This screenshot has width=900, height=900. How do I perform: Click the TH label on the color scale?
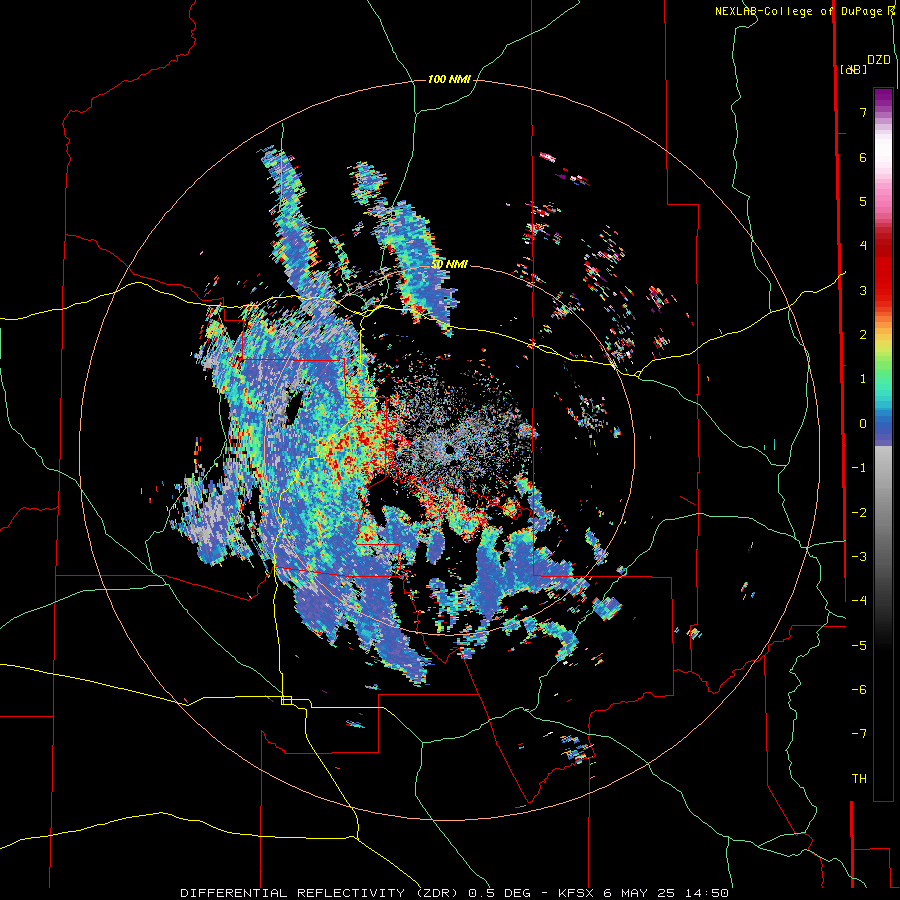pos(859,779)
